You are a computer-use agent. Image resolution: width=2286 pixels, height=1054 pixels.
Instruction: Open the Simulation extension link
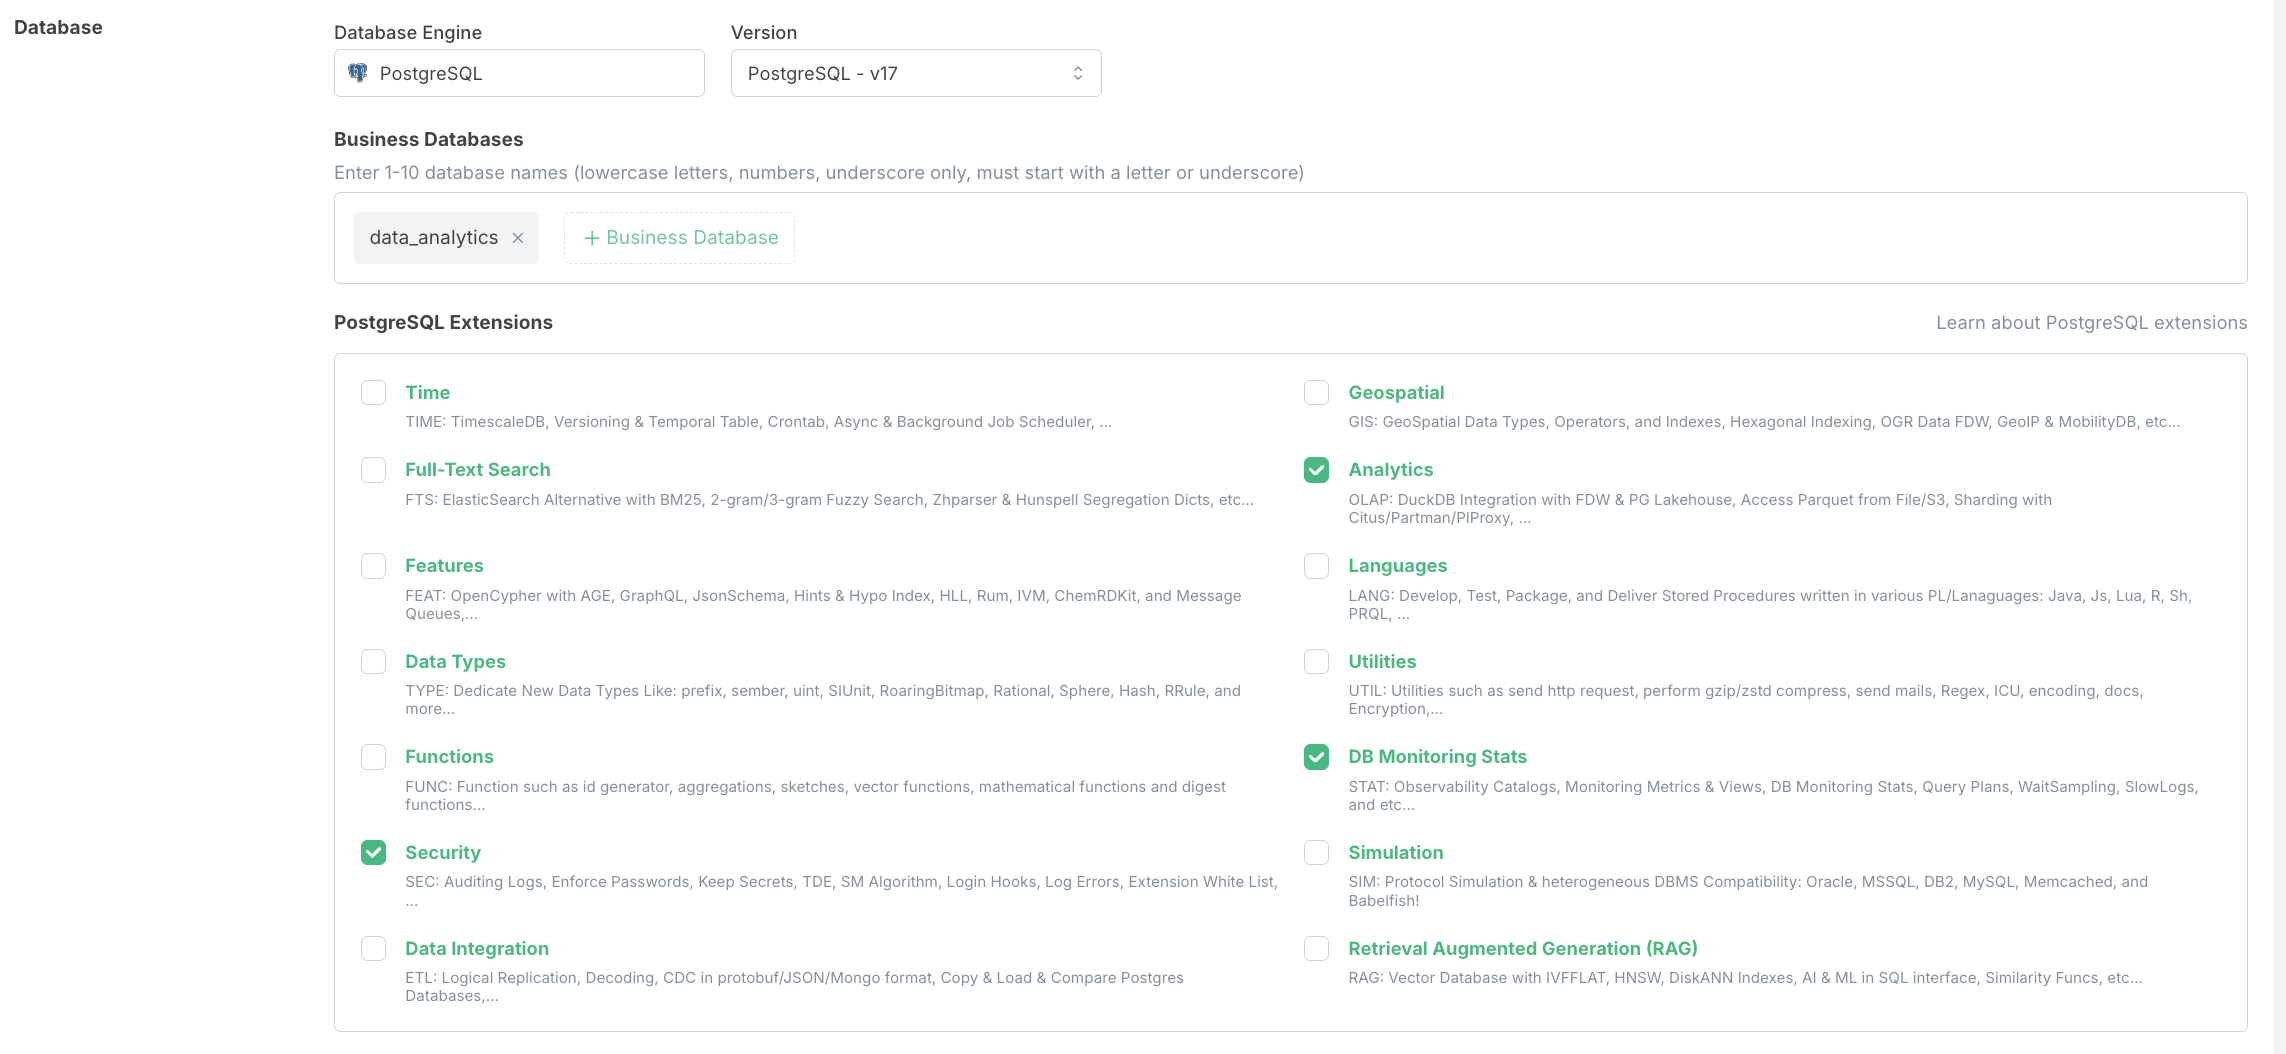(1396, 852)
